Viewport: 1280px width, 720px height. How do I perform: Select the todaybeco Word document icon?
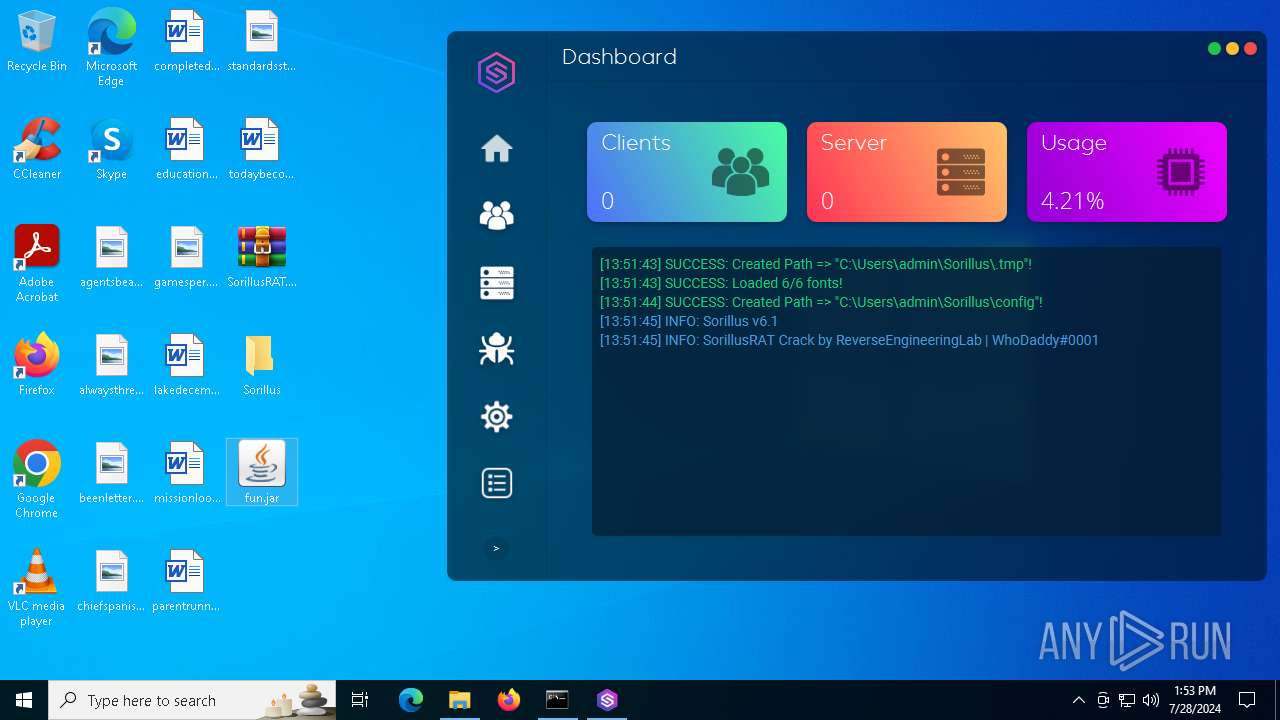click(261, 149)
